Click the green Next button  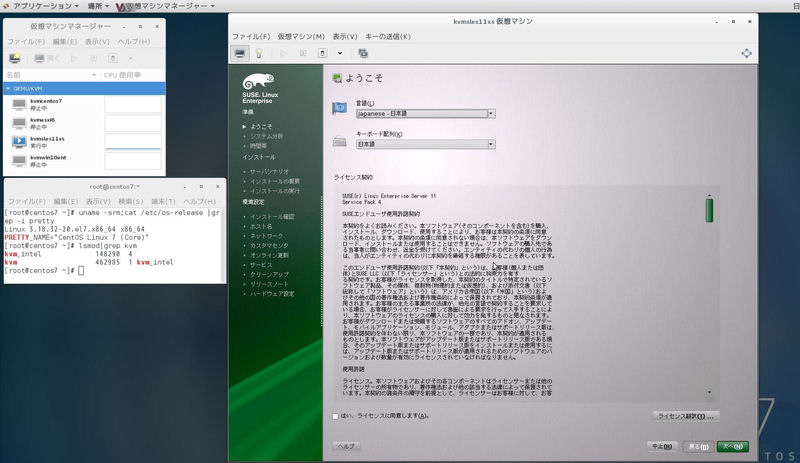point(733,447)
